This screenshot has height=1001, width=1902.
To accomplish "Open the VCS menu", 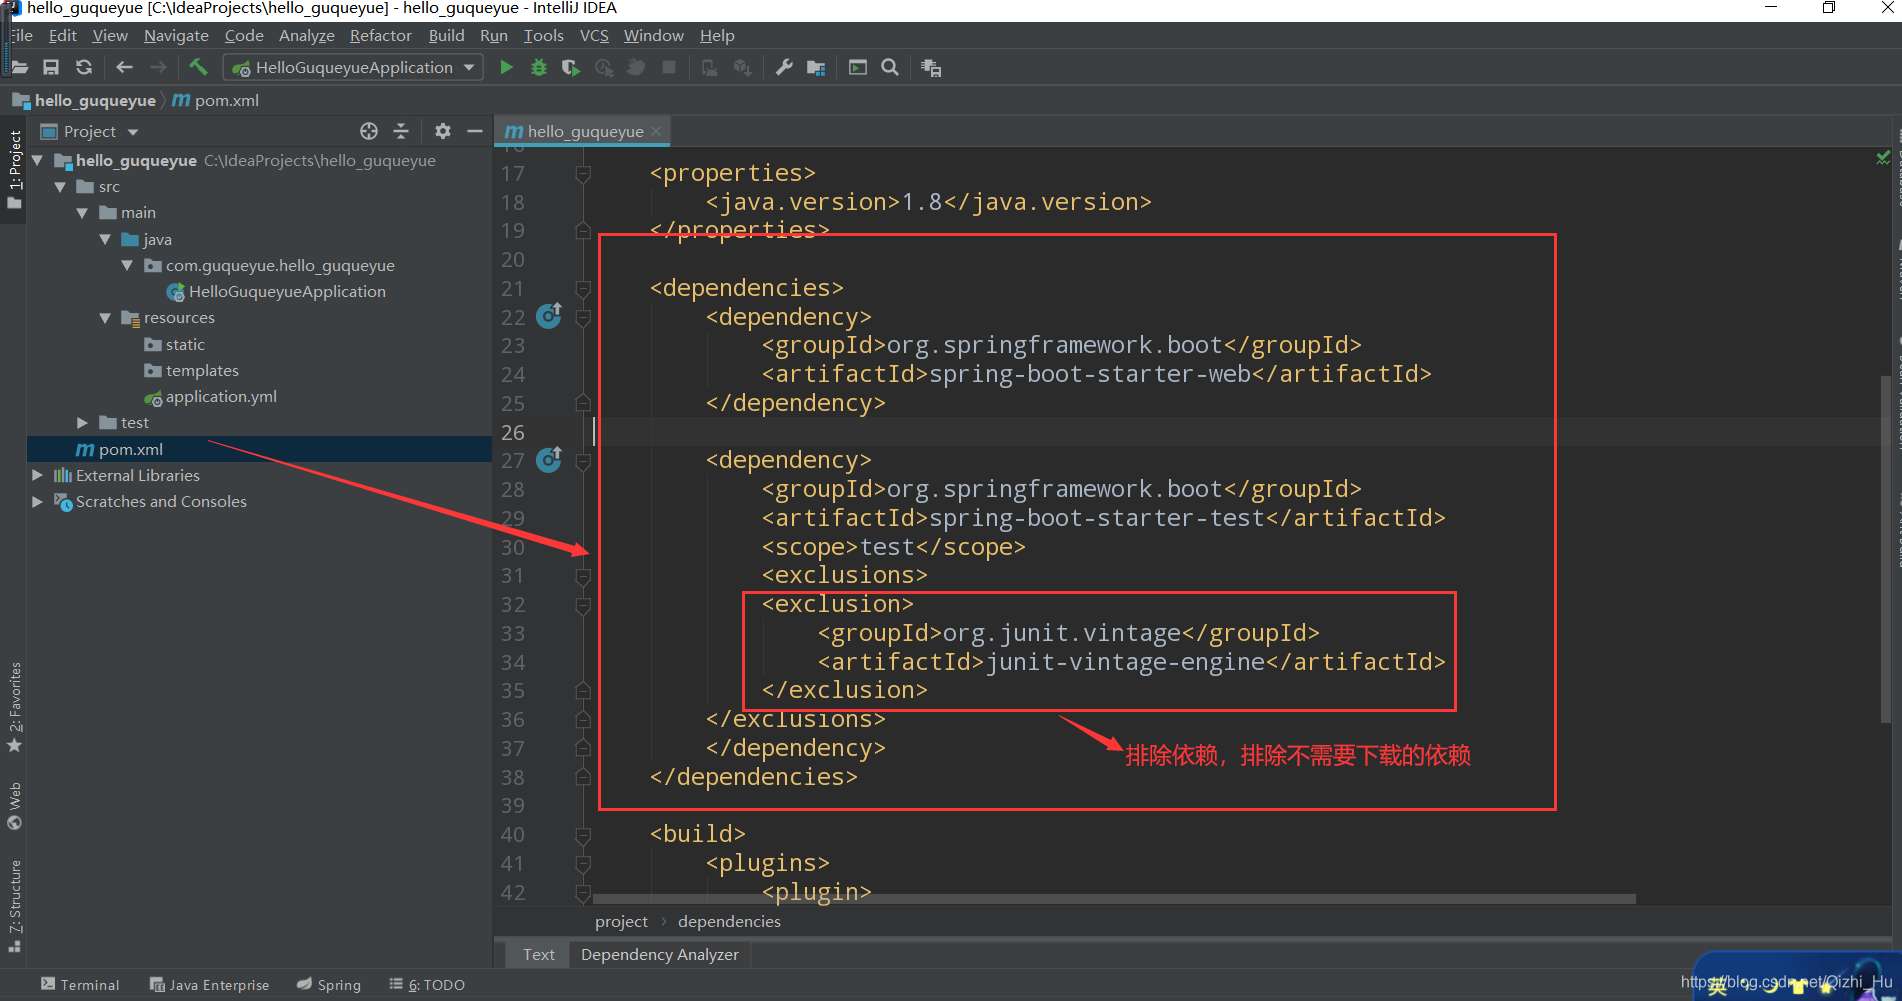I will [x=594, y=35].
